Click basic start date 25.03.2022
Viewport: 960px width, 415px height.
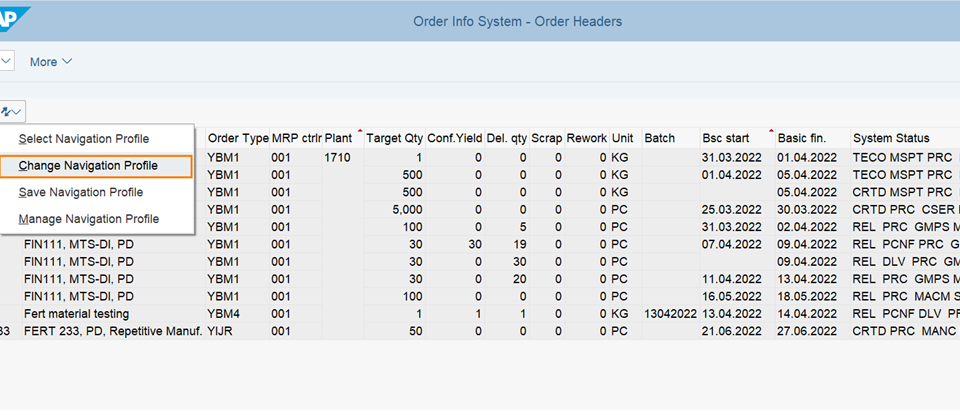(x=732, y=209)
